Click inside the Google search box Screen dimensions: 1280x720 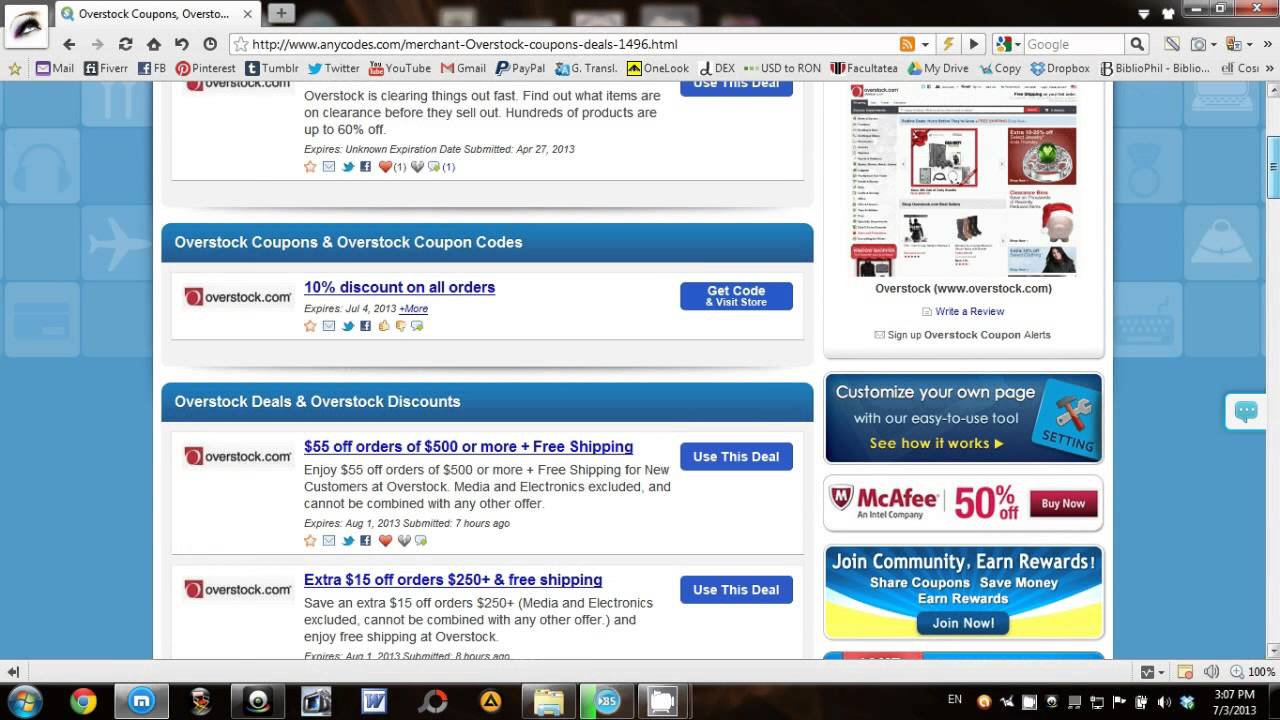[1074, 44]
